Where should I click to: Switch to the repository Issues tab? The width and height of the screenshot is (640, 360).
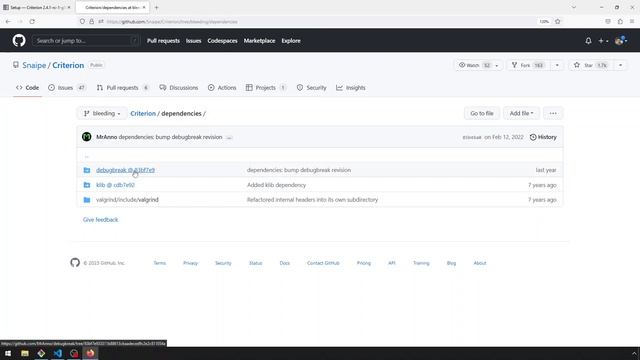tap(67, 88)
